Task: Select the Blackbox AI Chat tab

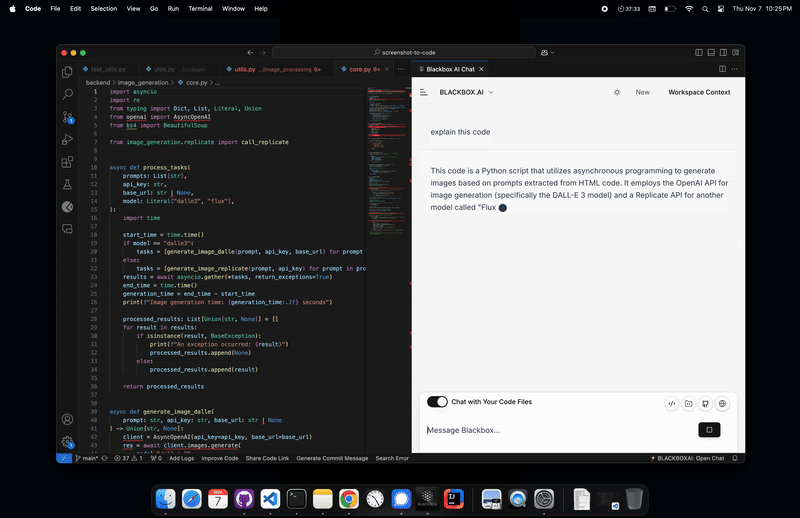Action: click(x=451, y=69)
